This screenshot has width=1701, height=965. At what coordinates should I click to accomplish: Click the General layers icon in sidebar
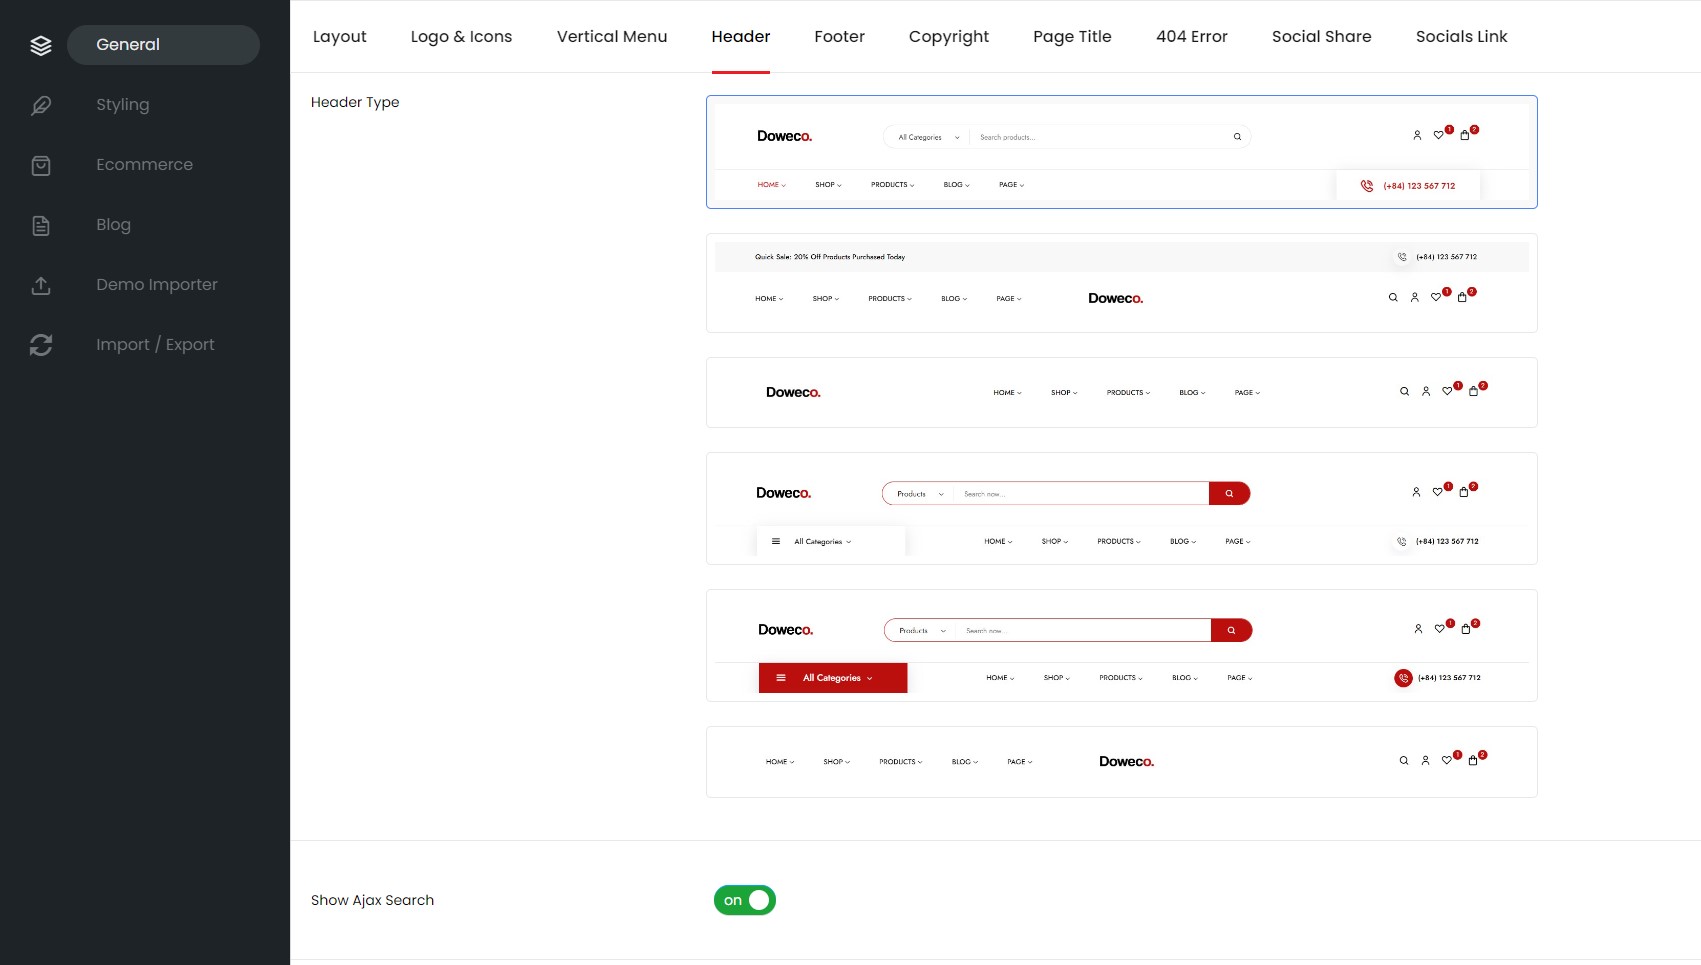pyautogui.click(x=41, y=45)
